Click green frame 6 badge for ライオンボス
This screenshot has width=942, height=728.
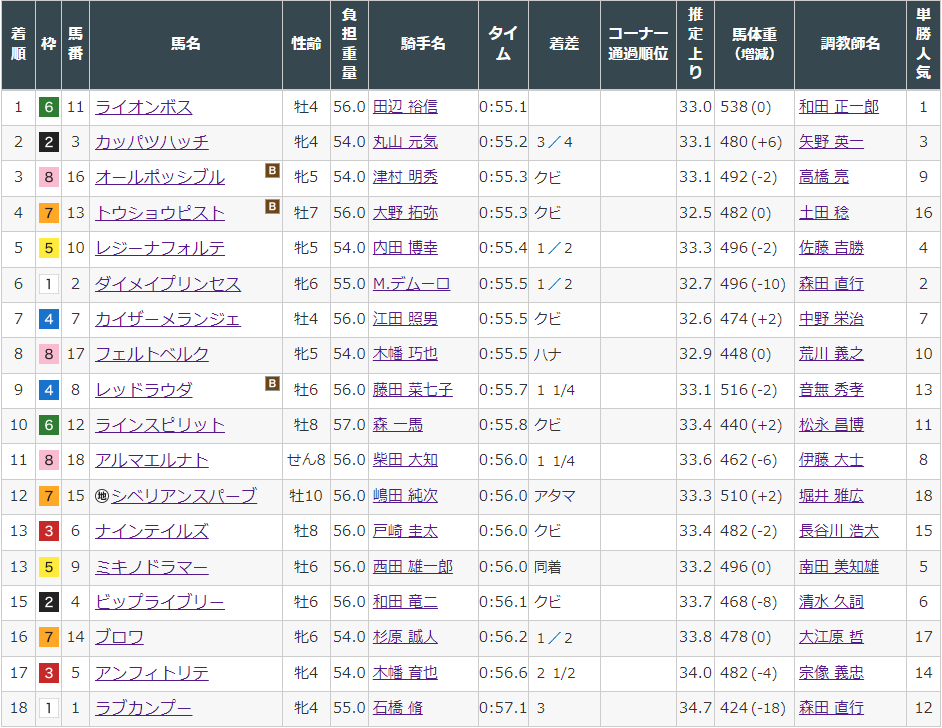[x=49, y=107]
